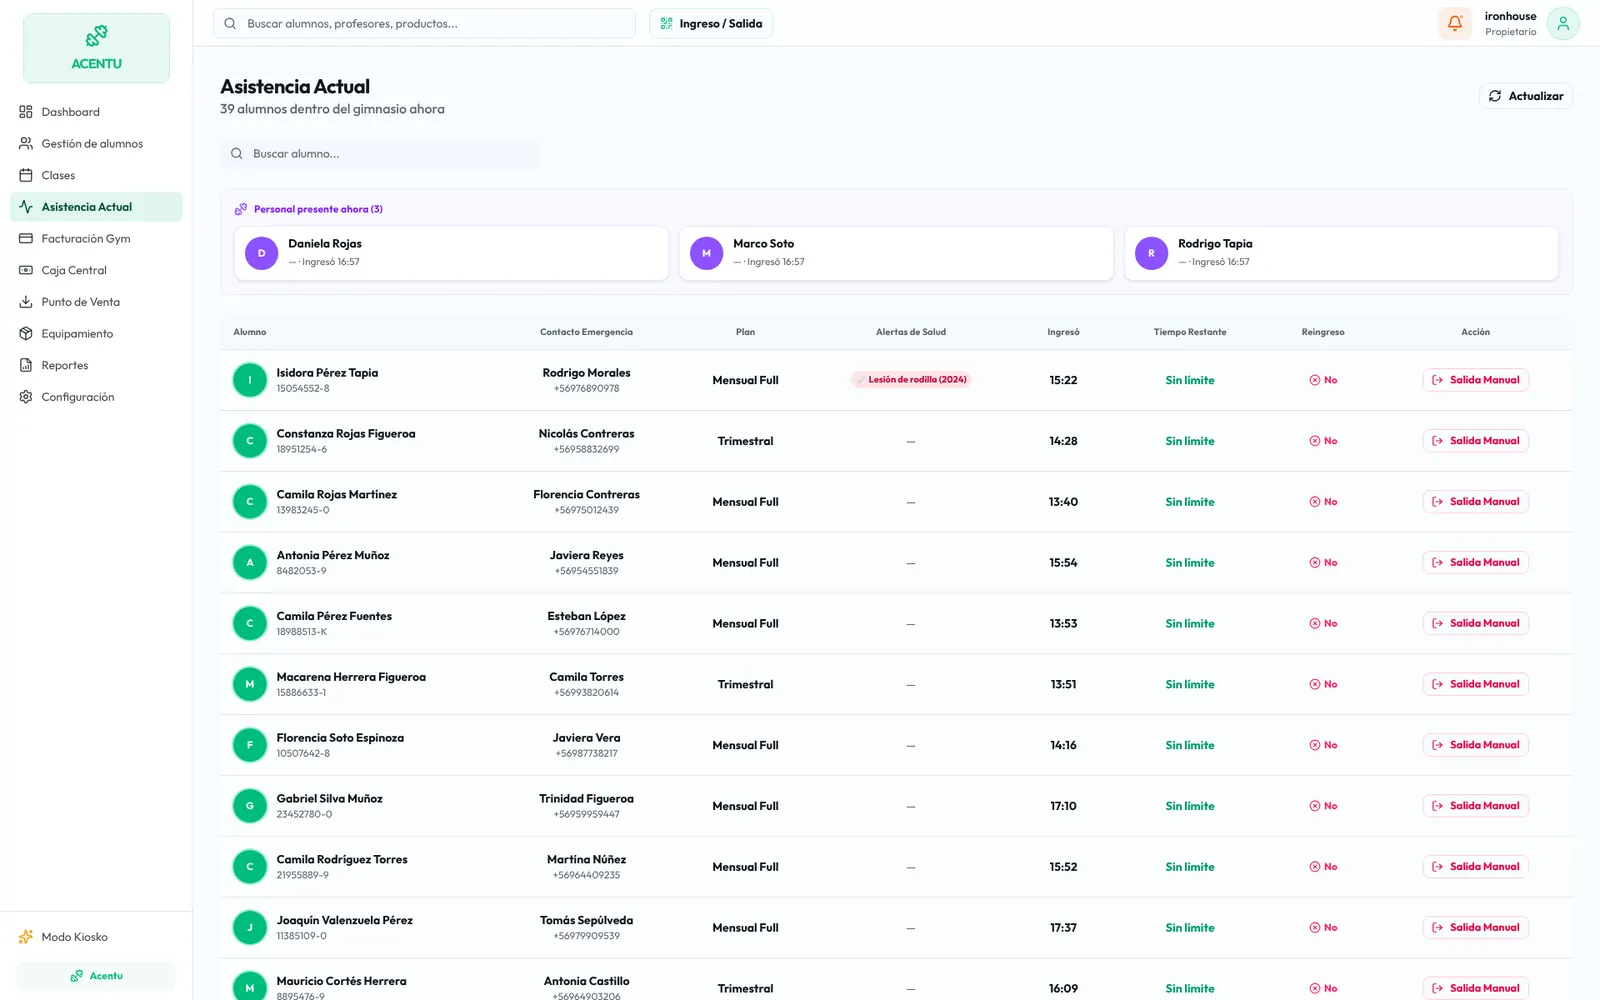Select Daniela Rojas staff card
Screen dimensions: 1600x1000
tap(451, 253)
